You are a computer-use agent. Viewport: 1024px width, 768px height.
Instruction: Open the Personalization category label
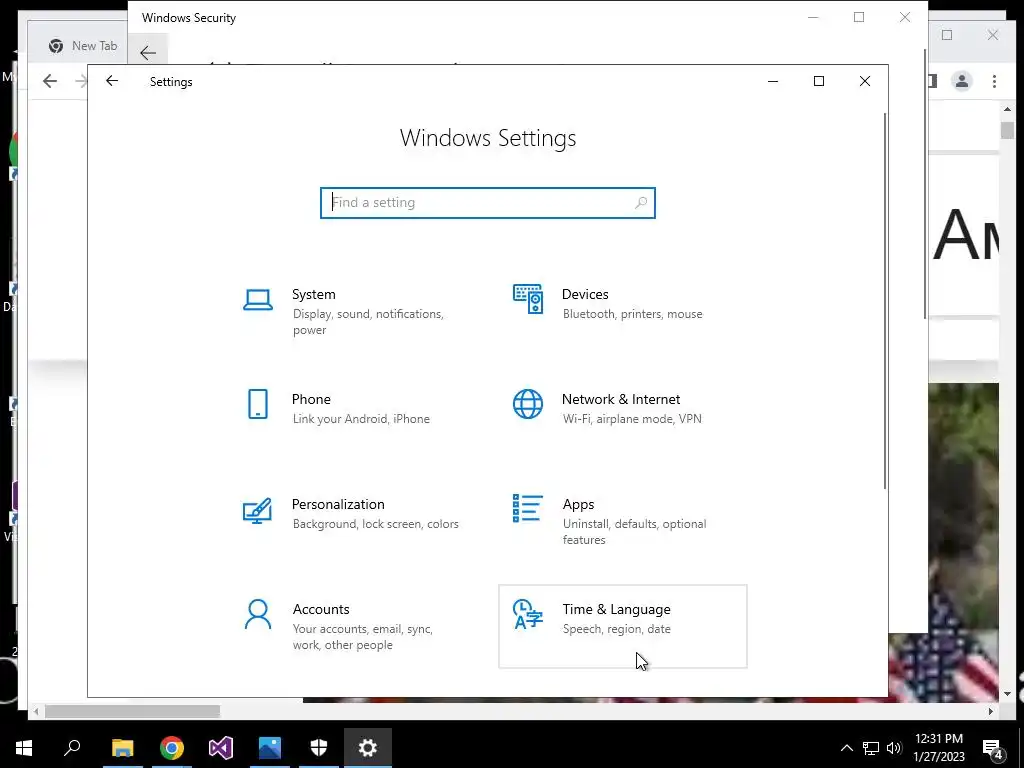[338, 504]
